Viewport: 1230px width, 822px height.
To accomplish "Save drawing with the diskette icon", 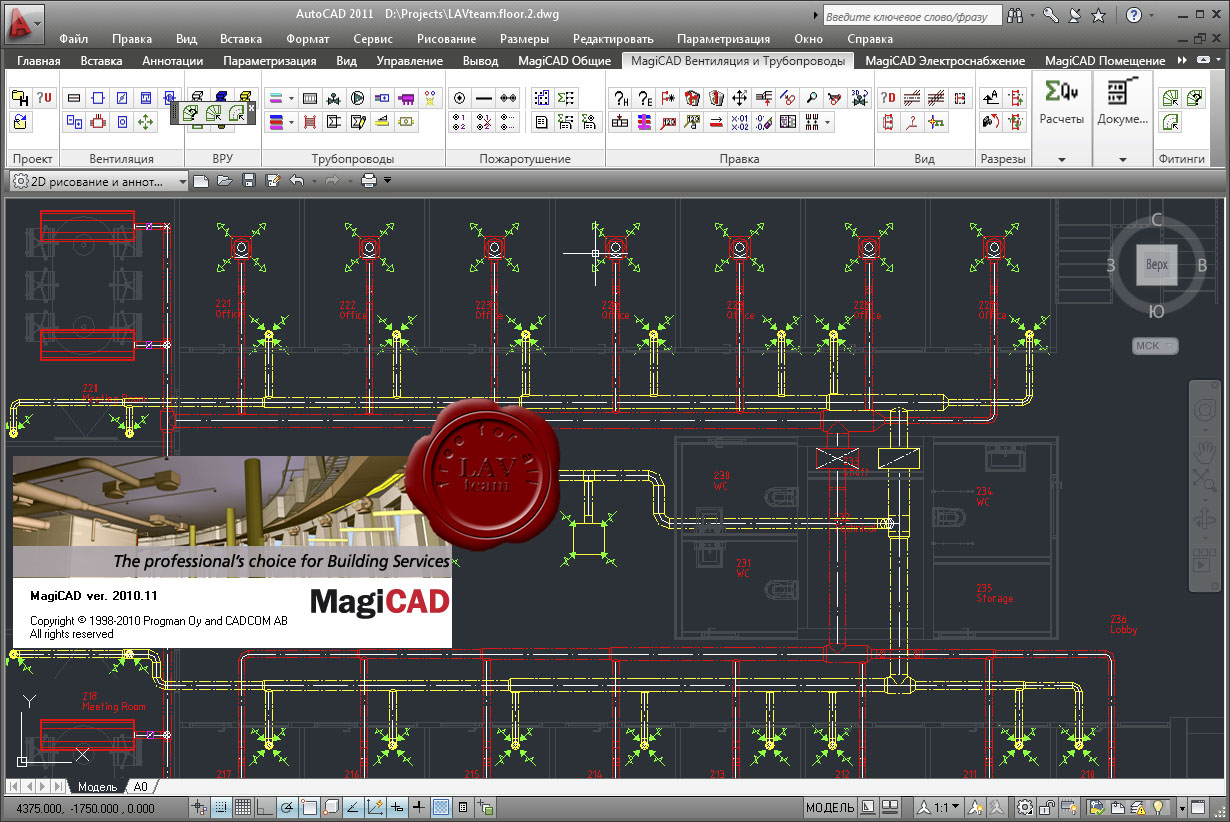I will click(248, 181).
